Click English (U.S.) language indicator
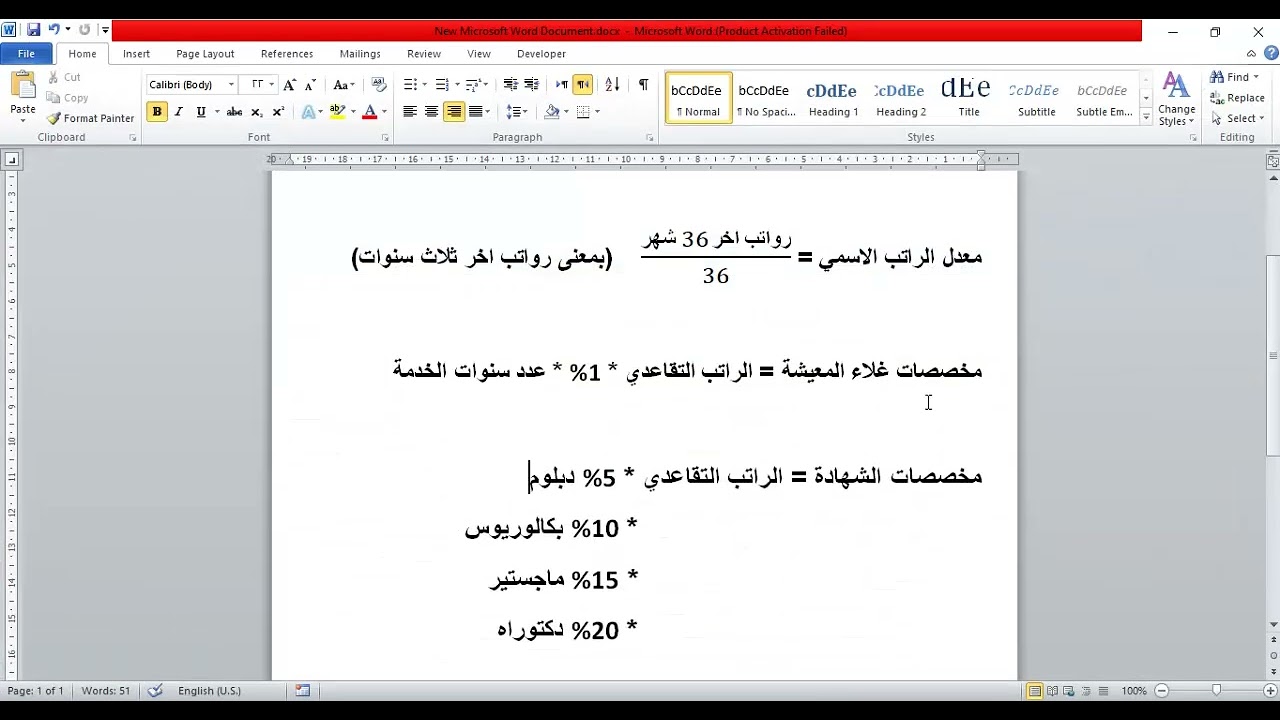This screenshot has width=1280, height=720. coord(209,691)
